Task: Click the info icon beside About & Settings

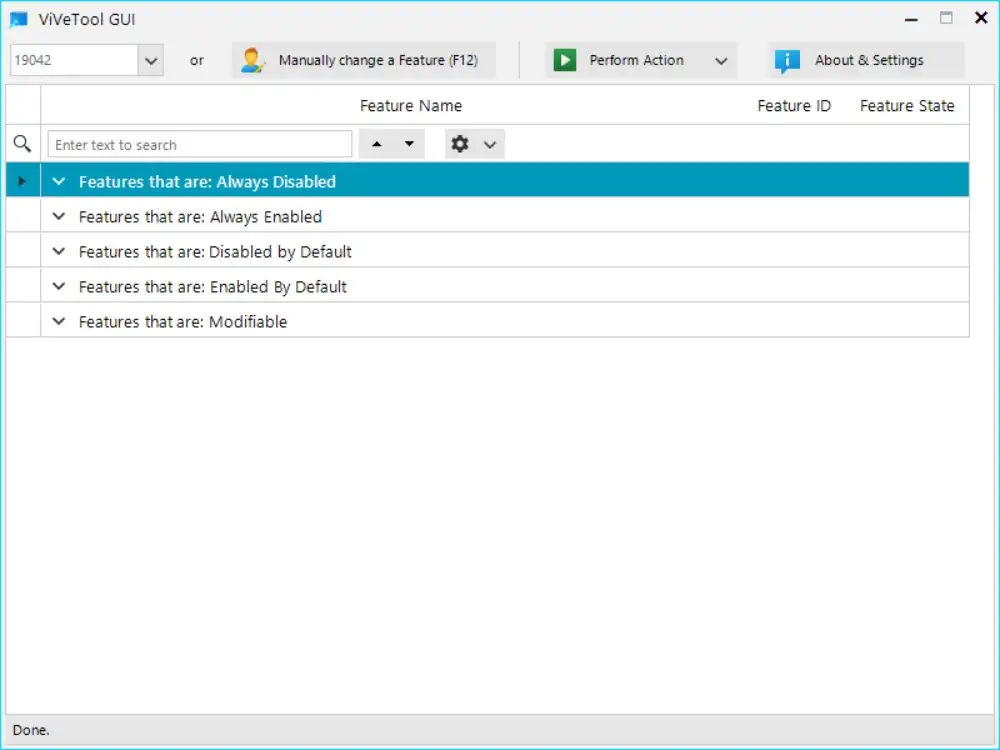Action: (x=787, y=60)
